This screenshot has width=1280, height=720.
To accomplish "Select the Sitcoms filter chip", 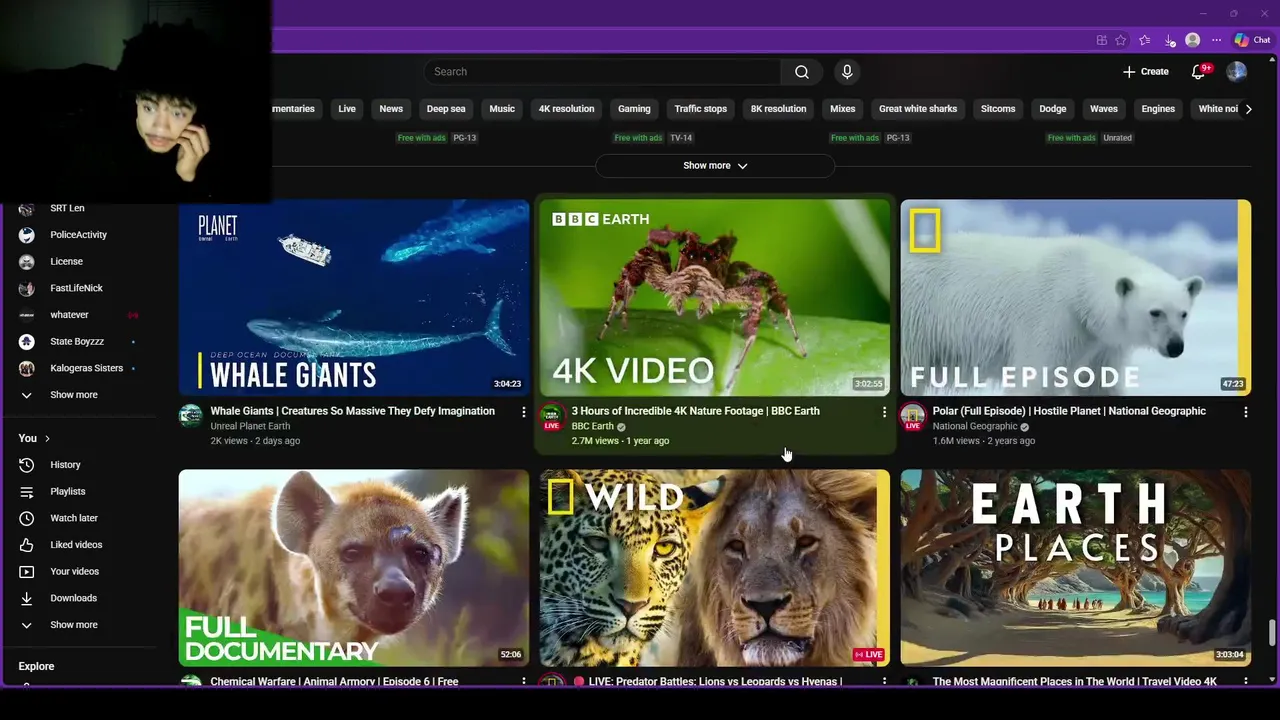I will point(998,109).
